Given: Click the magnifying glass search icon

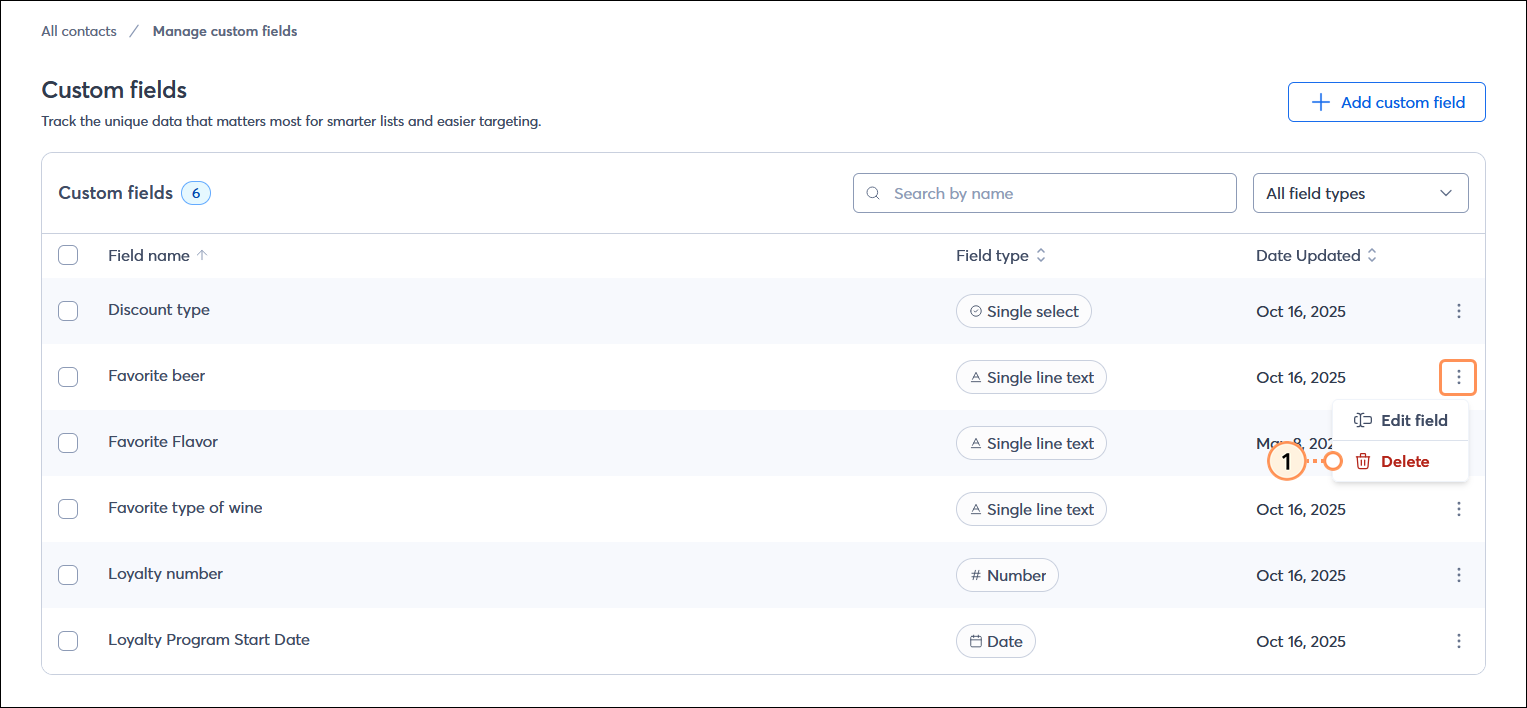Looking at the screenshot, I should [x=873, y=192].
